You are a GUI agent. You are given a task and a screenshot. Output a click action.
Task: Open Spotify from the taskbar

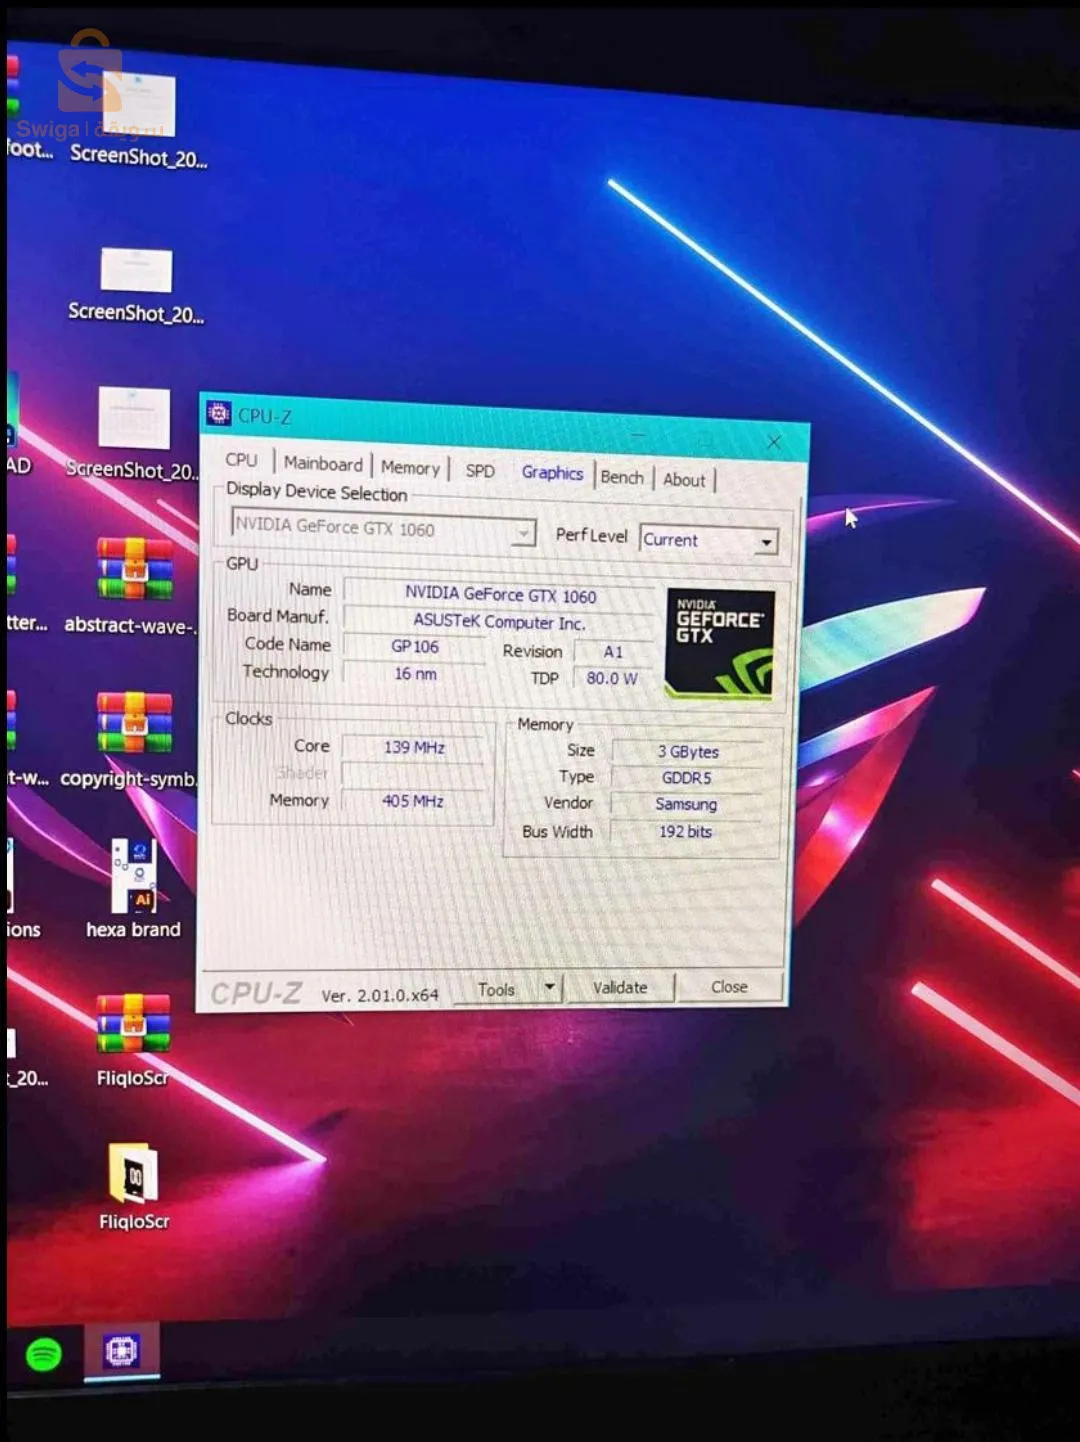43,1355
